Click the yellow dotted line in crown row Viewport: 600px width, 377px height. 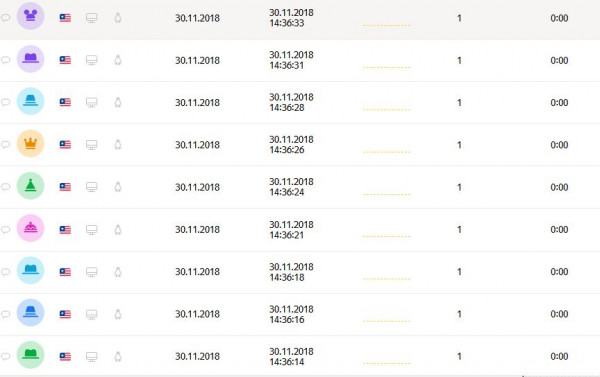click(x=386, y=152)
